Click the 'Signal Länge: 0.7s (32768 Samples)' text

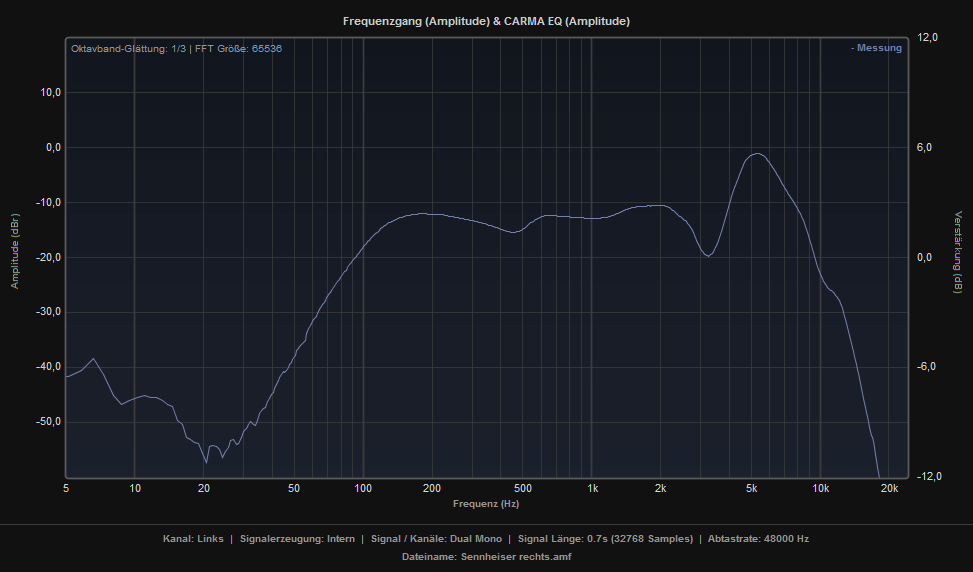[x=605, y=538]
